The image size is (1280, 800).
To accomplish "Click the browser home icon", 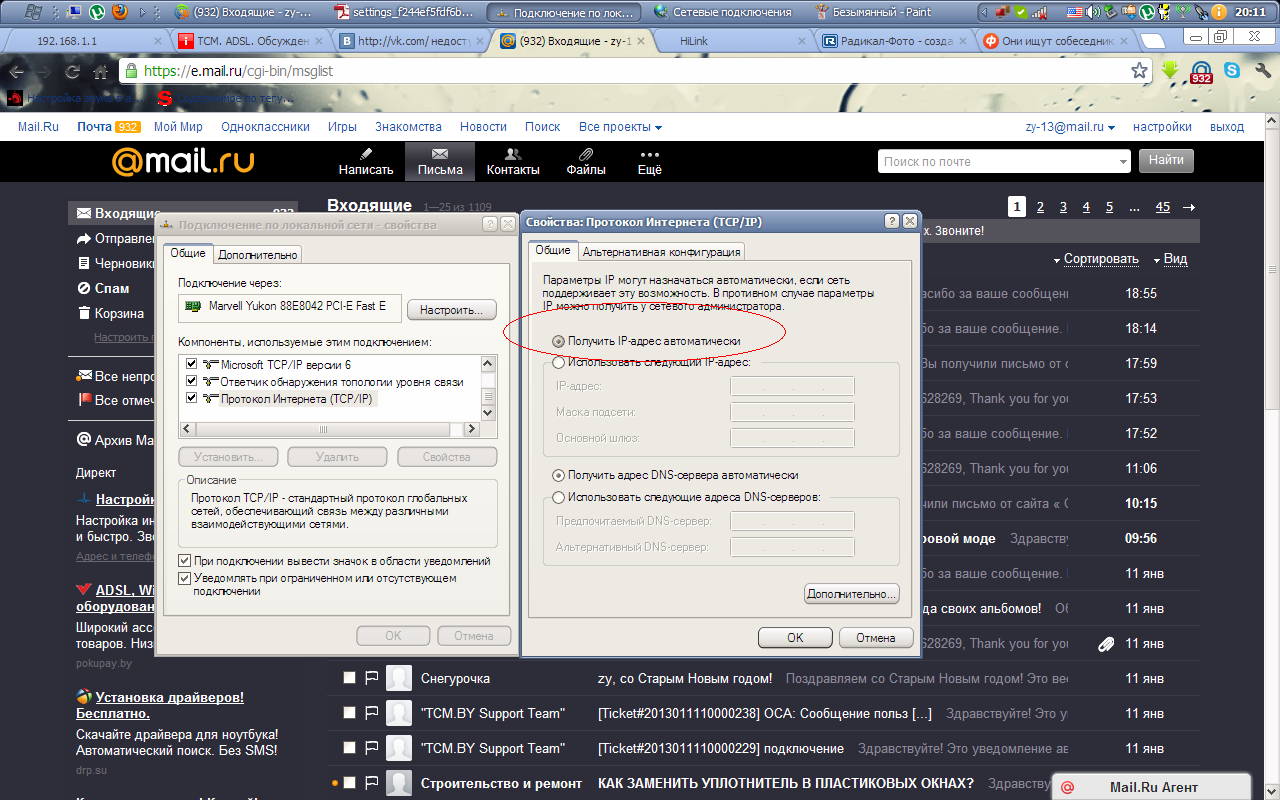I will tap(100, 72).
